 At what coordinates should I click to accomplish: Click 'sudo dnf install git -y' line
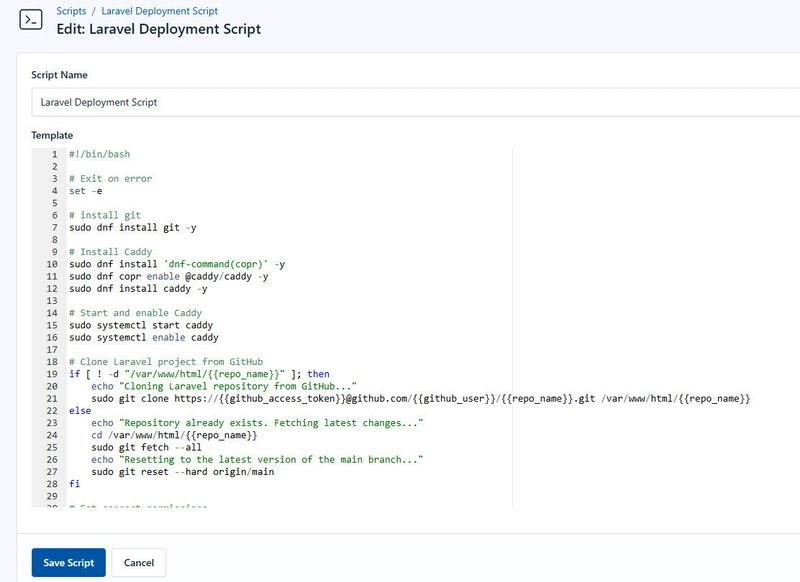[x=133, y=227]
